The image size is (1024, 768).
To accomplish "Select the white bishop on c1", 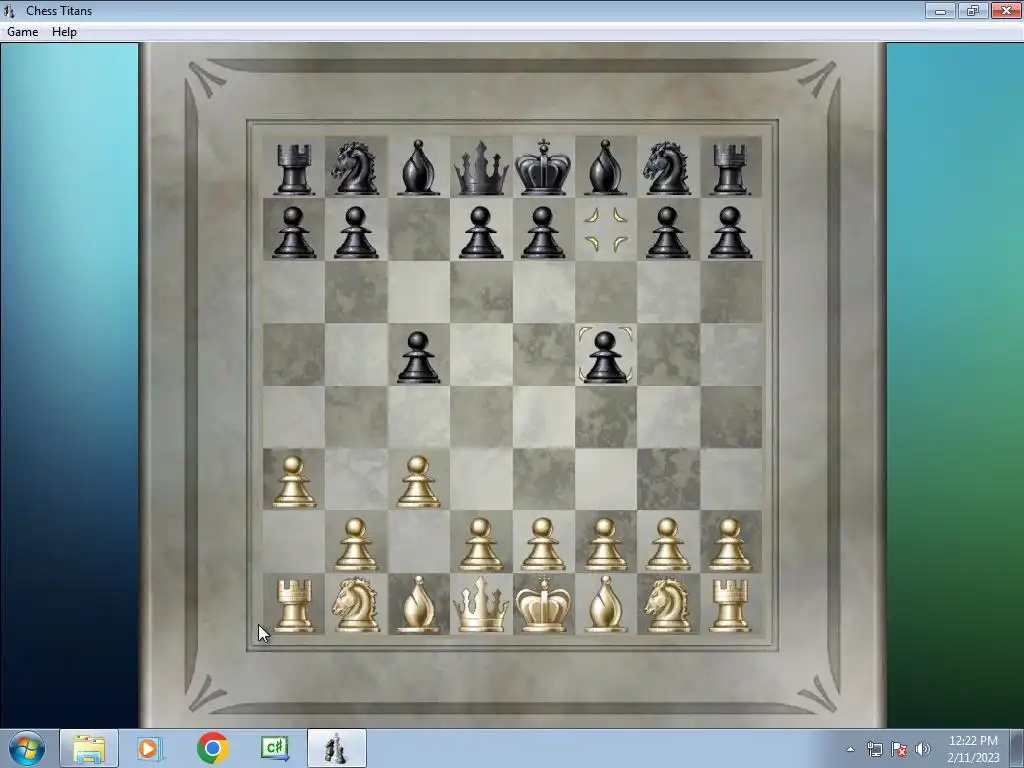I will coord(418,604).
